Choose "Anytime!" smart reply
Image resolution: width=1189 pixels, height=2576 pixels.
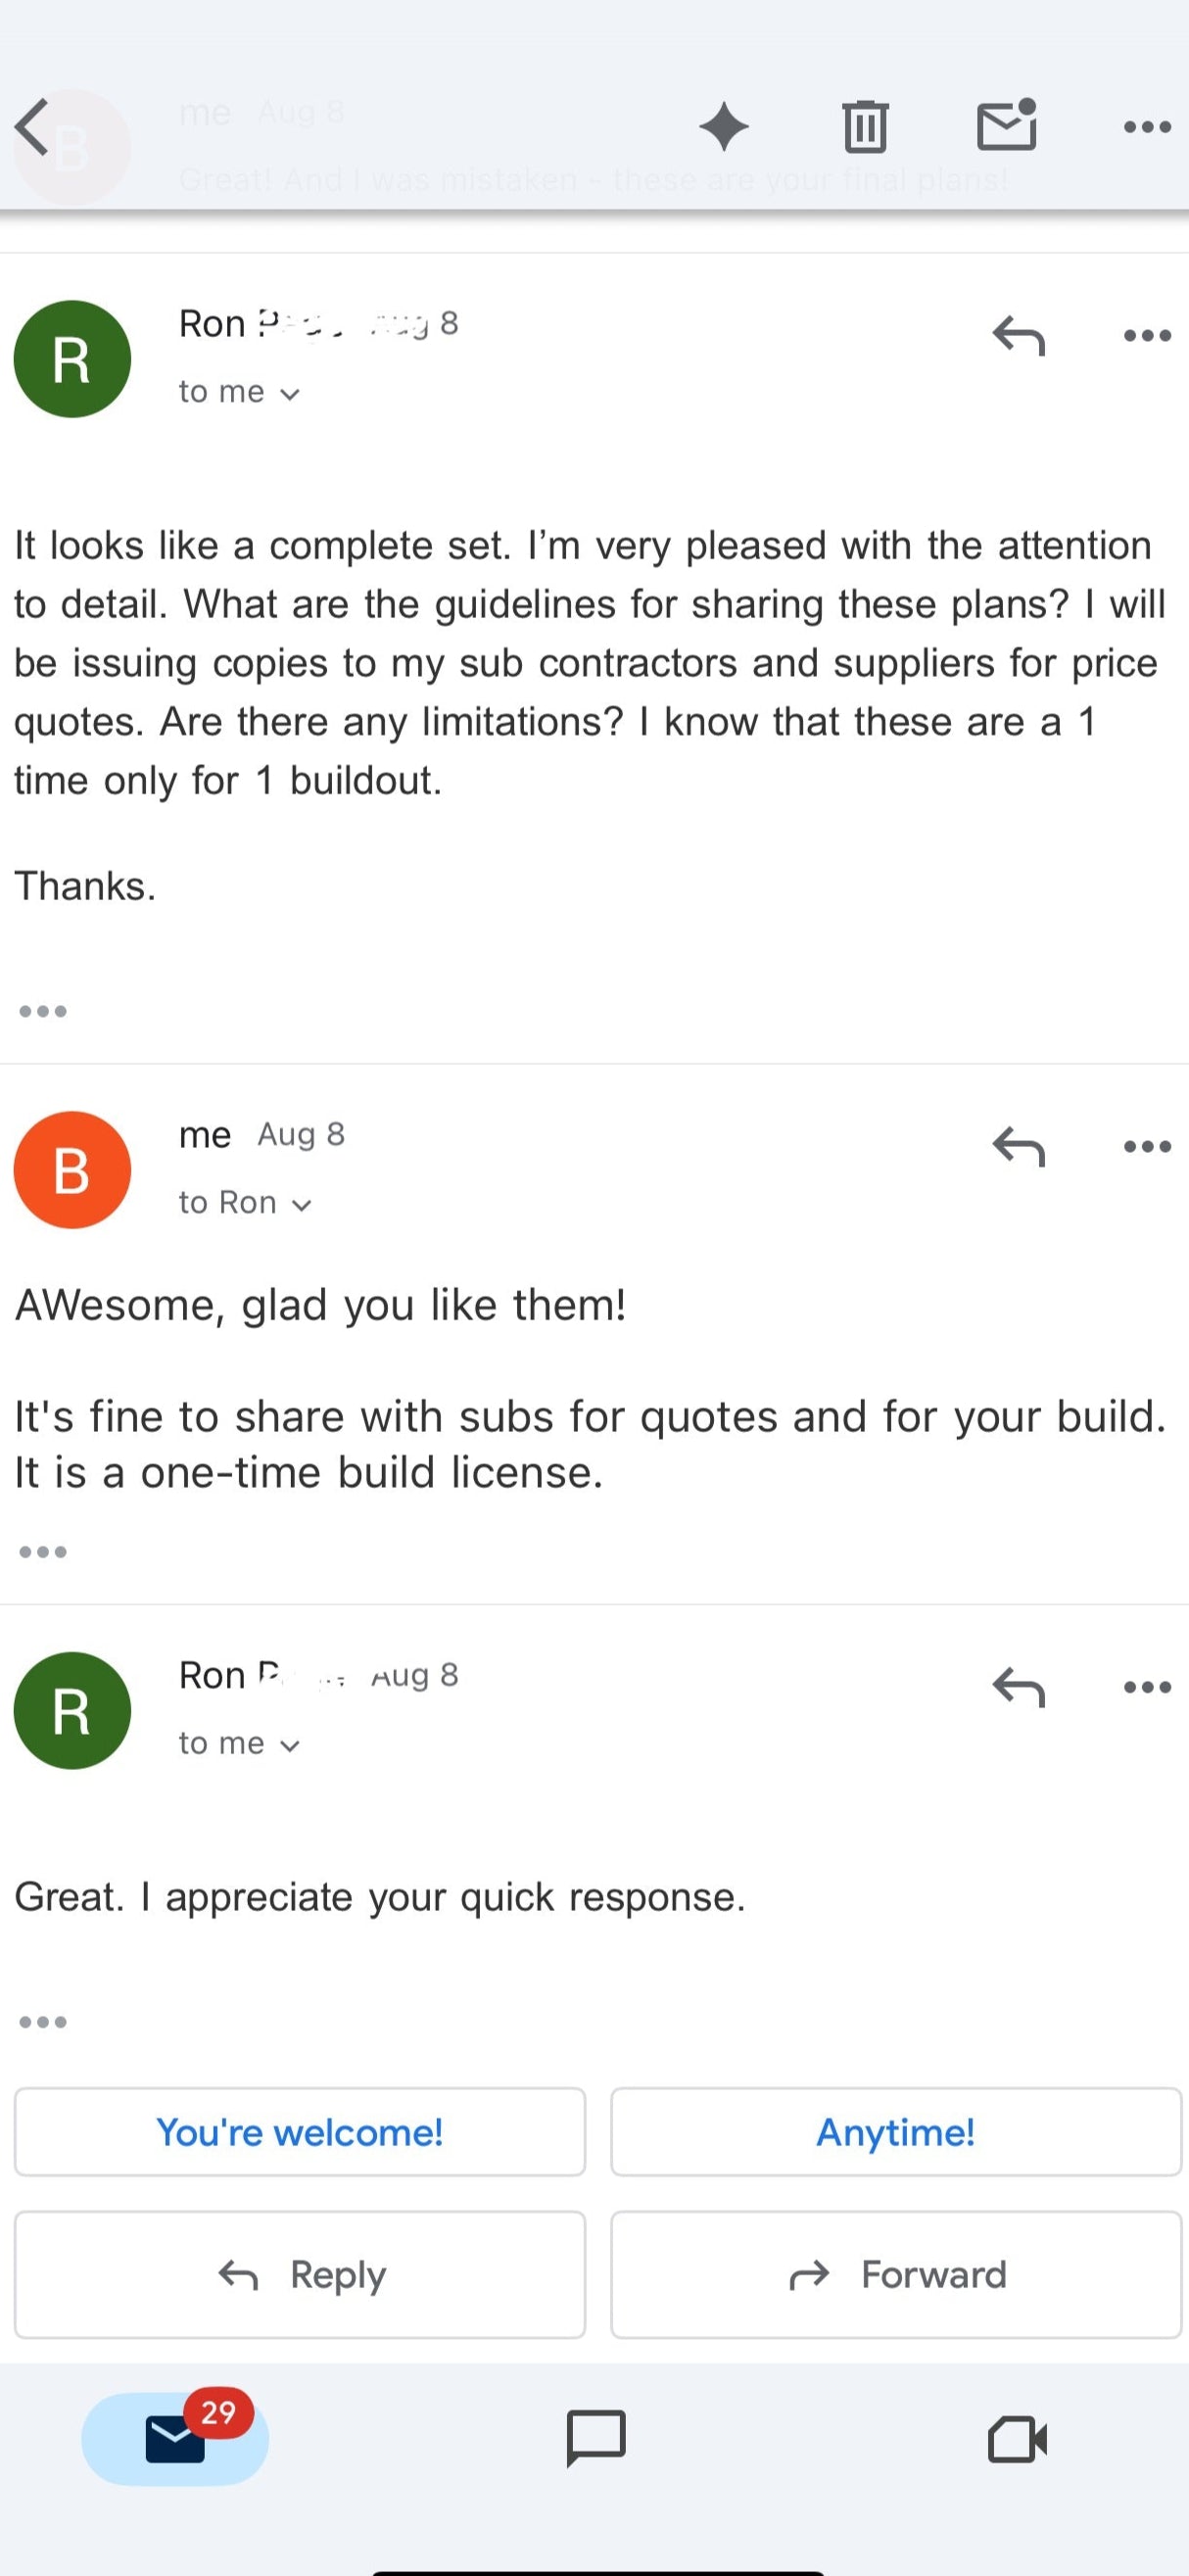tap(896, 2132)
